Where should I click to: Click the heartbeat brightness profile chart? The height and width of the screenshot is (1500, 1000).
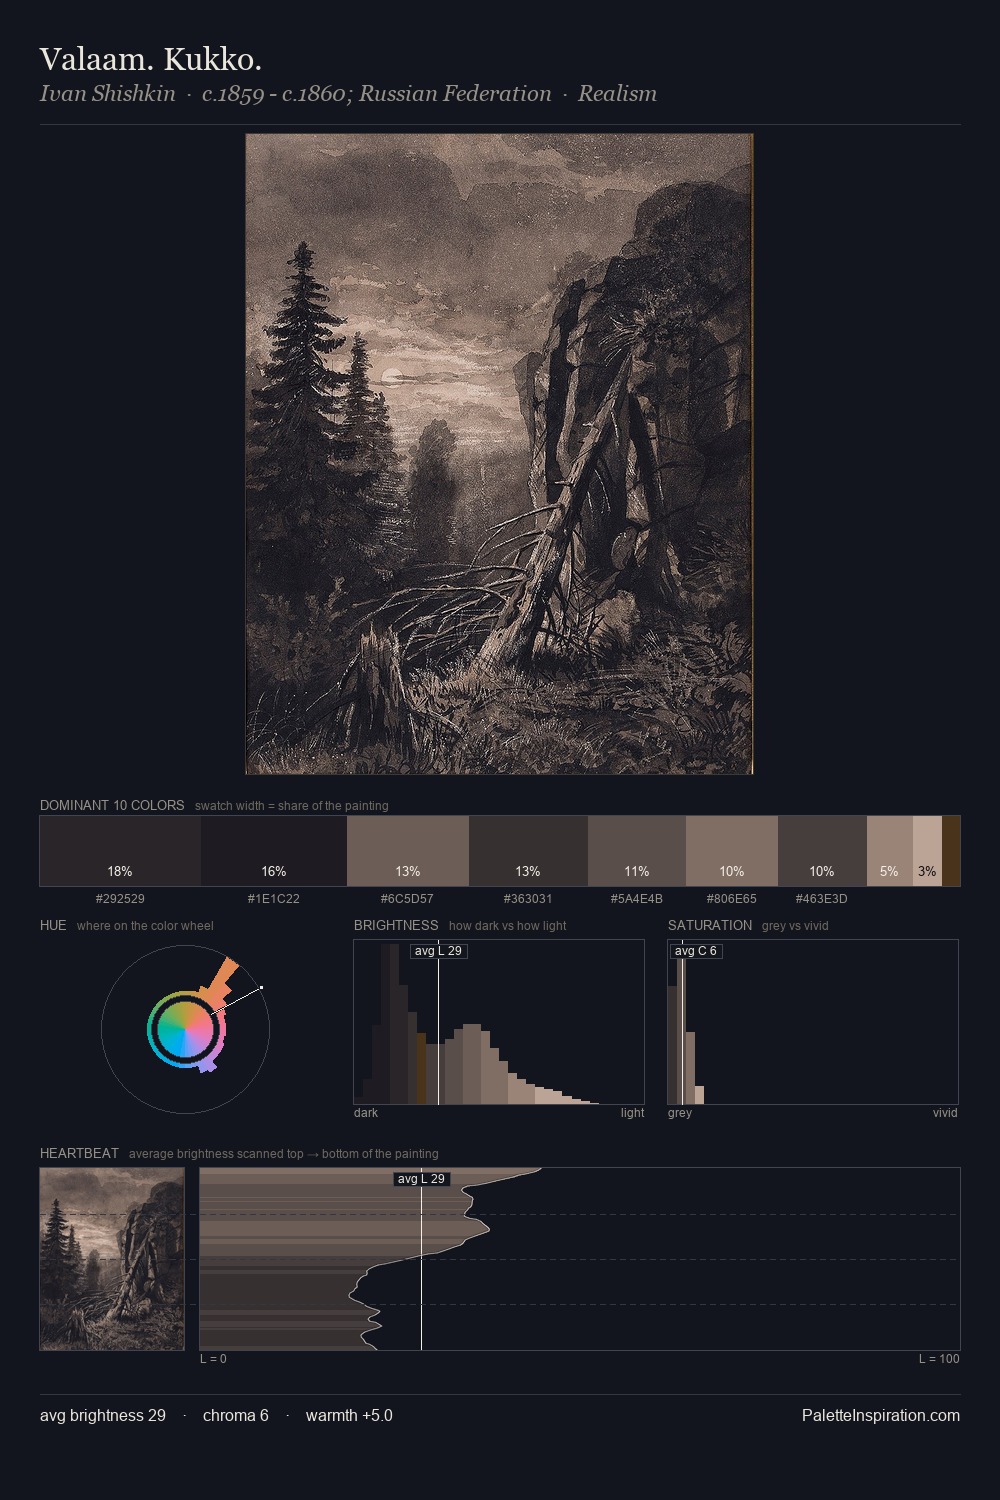click(x=580, y=1259)
